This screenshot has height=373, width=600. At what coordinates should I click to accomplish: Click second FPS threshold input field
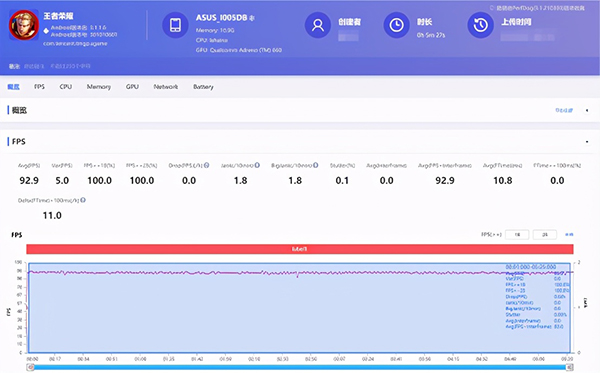coord(545,235)
